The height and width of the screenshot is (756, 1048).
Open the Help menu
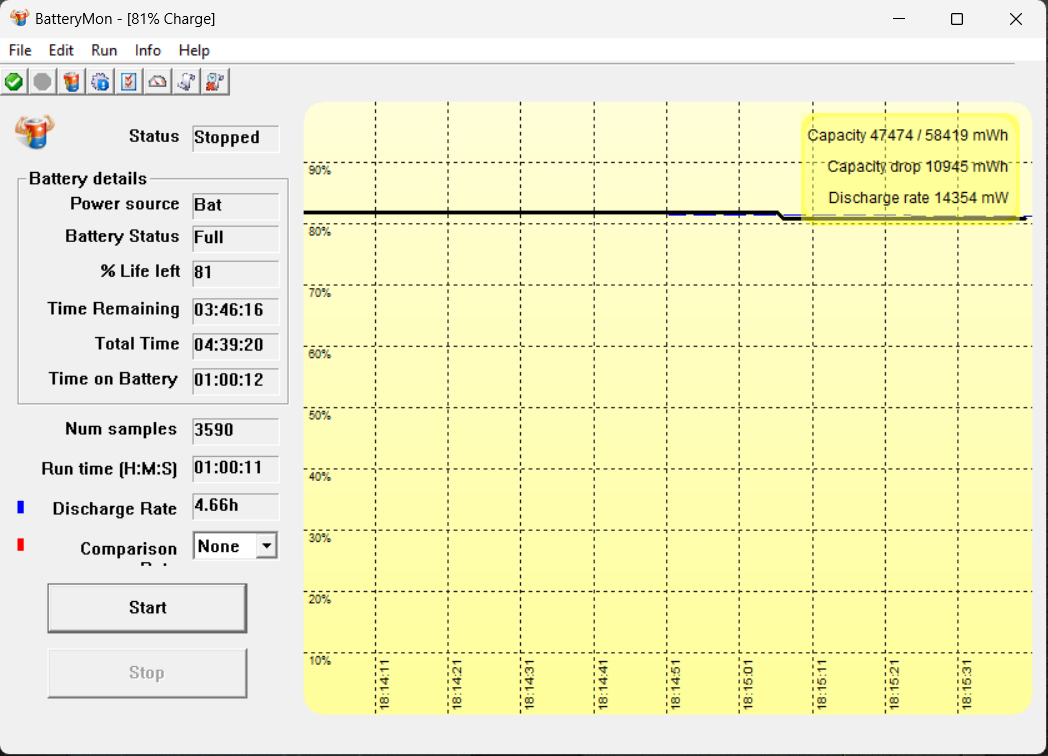pos(194,50)
